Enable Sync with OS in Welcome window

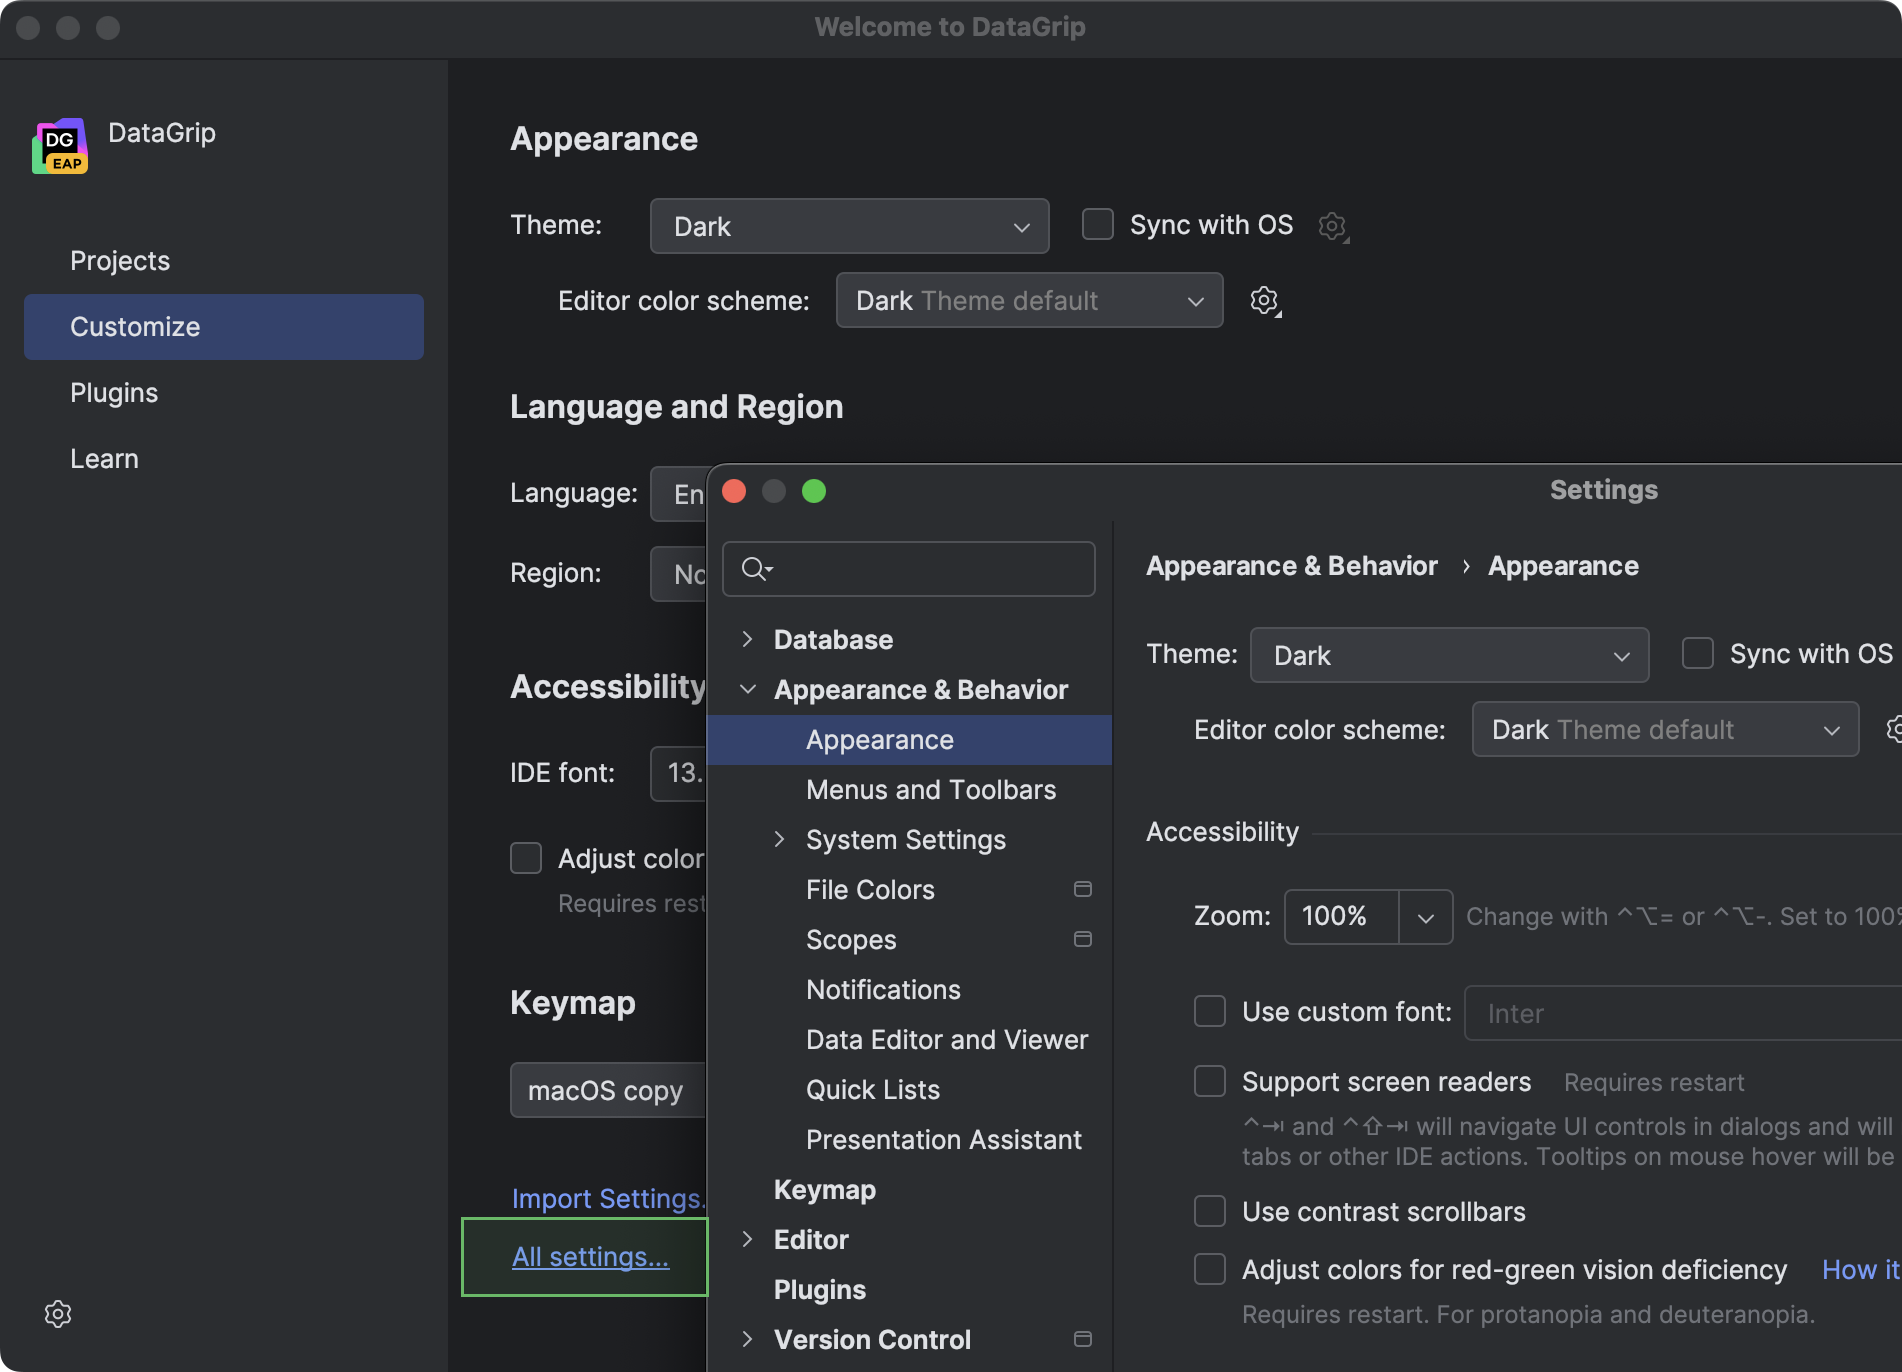click(1098, 225)
